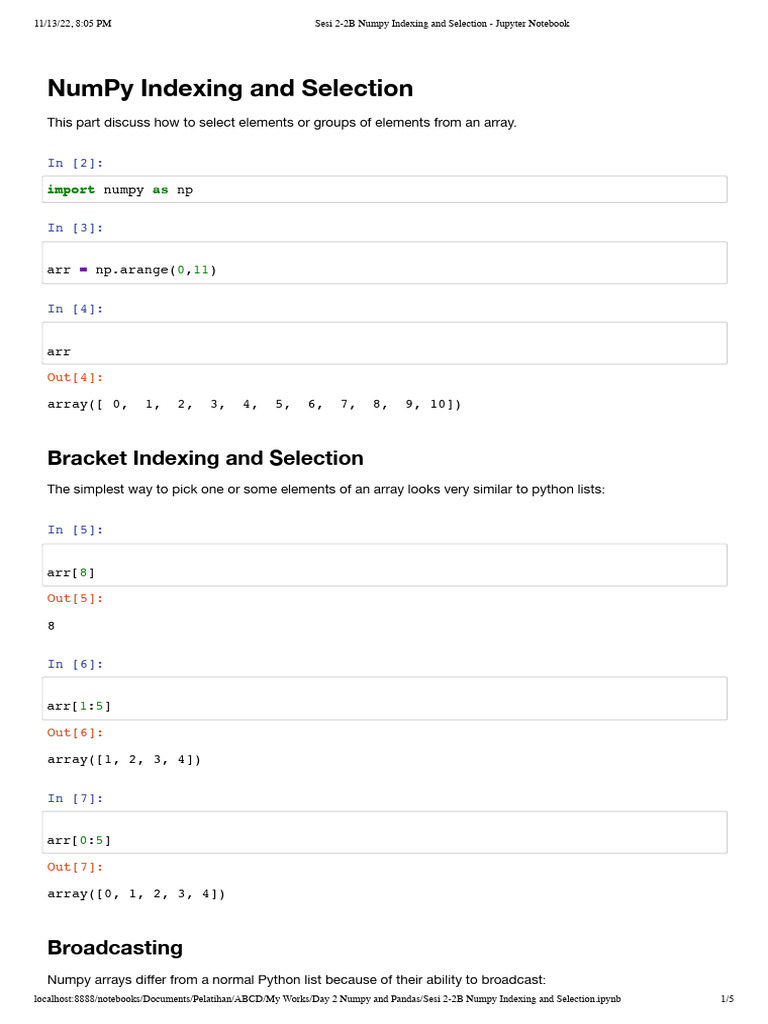Click the 'import numpy as np' code cell
Viewport: 768px width, 1024px height.
tap(386, 189)
